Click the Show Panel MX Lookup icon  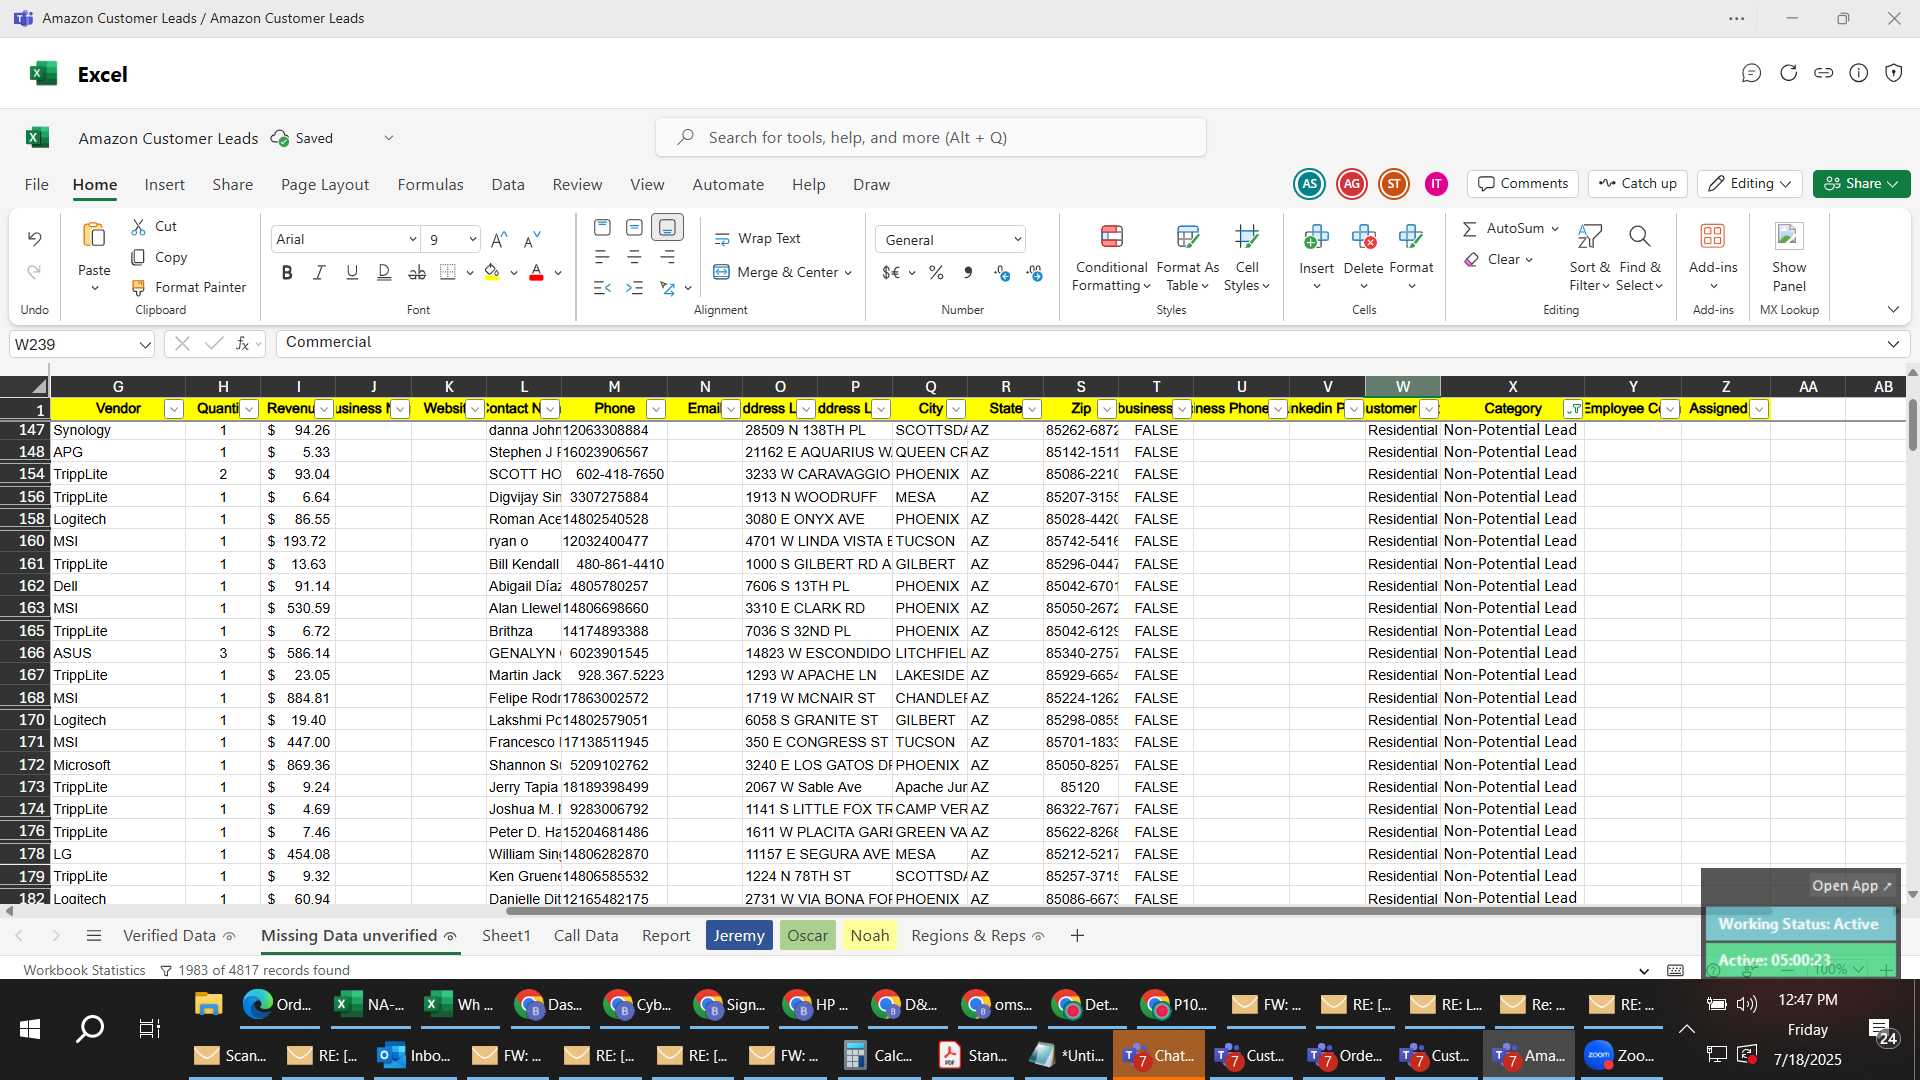click(1789, 237)
